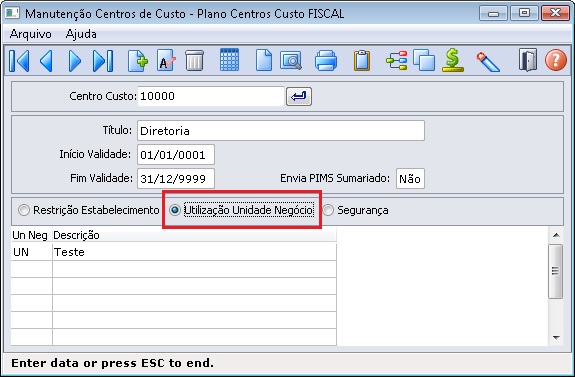Confirm Centro Custo with enter arrow button
Screen dimensions: 575x377
(299, 96)
